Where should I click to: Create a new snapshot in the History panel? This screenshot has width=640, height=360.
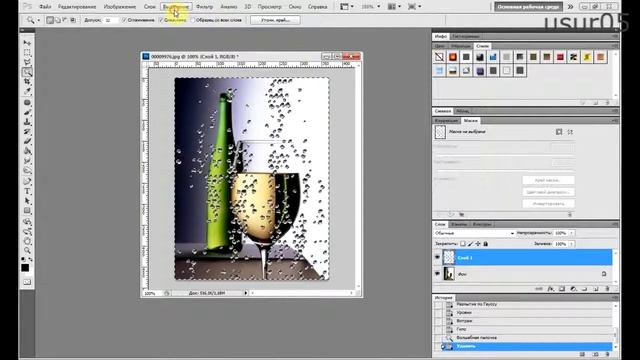(x=596, y=355)
